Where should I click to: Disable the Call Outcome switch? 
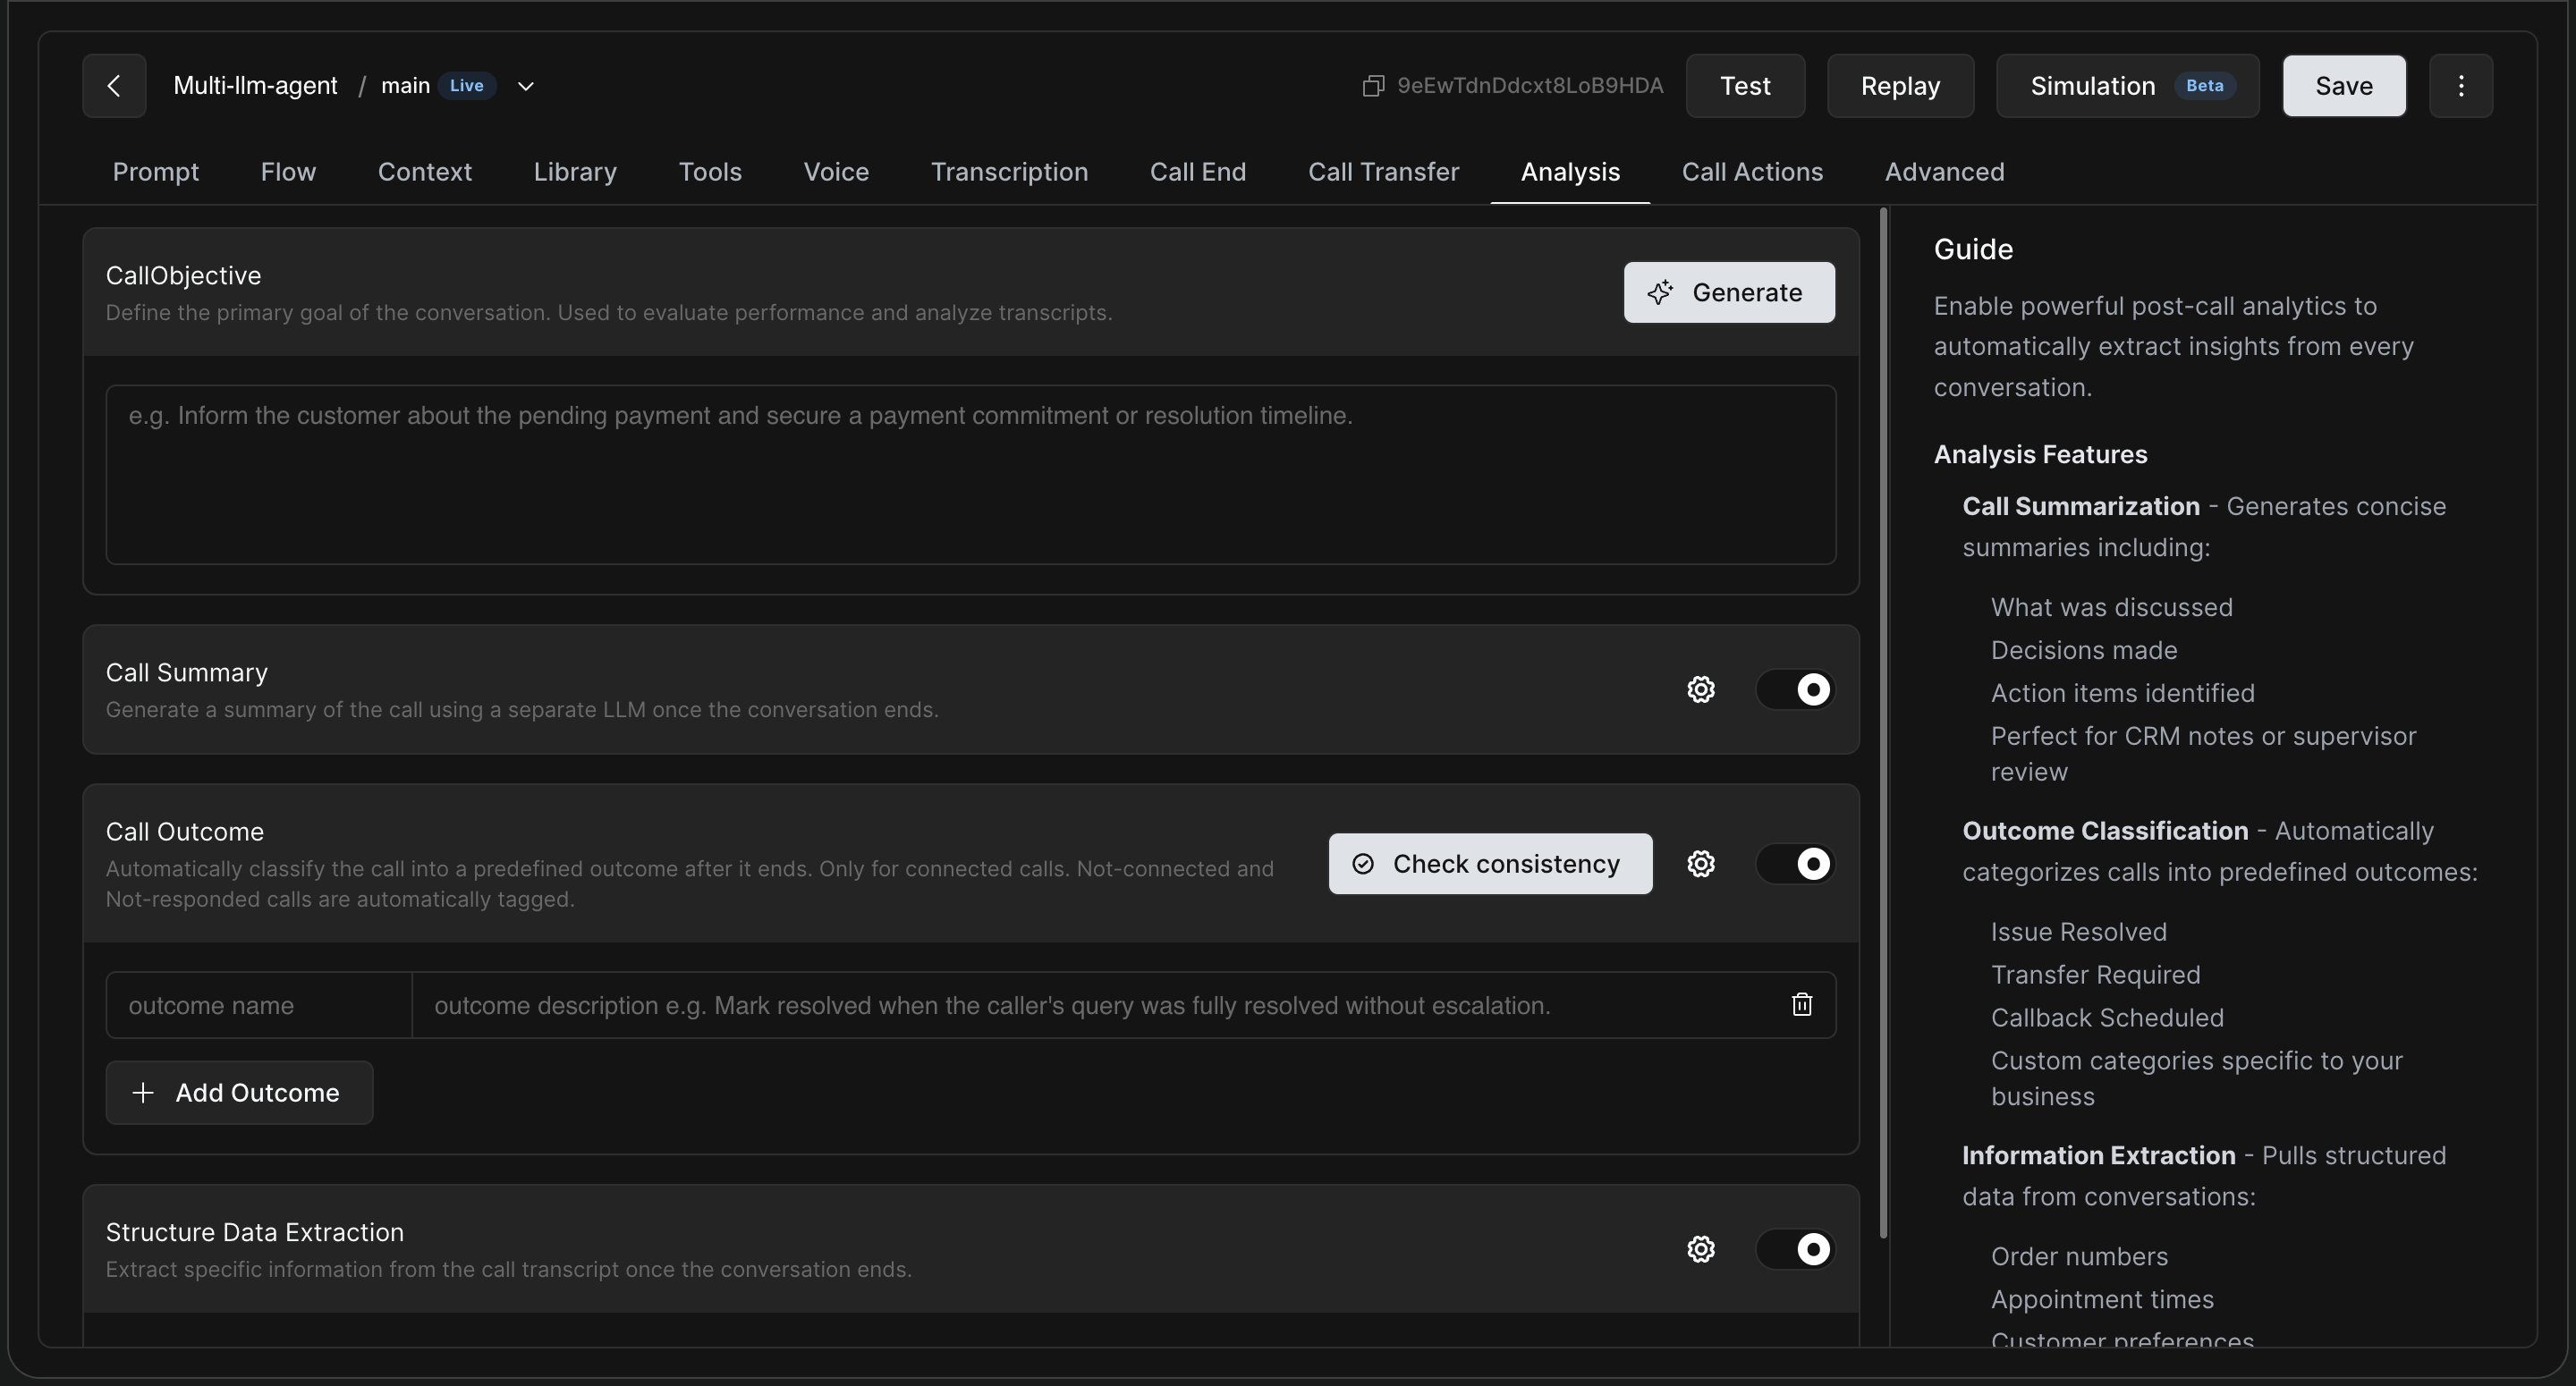1795,864
